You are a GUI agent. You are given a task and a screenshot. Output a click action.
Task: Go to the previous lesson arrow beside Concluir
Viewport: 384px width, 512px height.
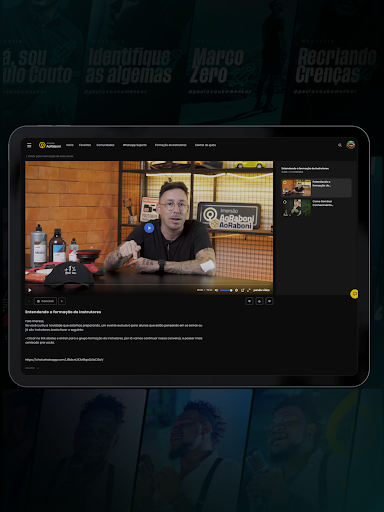click(29, 301)
